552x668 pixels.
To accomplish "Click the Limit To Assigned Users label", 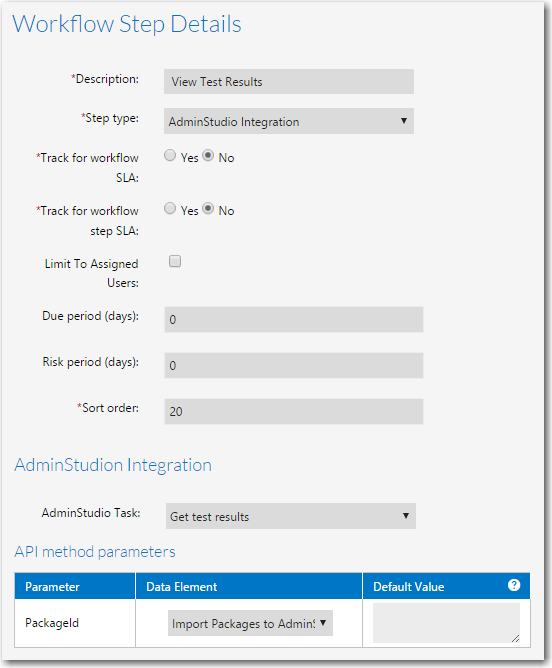I will pos(92,273).
